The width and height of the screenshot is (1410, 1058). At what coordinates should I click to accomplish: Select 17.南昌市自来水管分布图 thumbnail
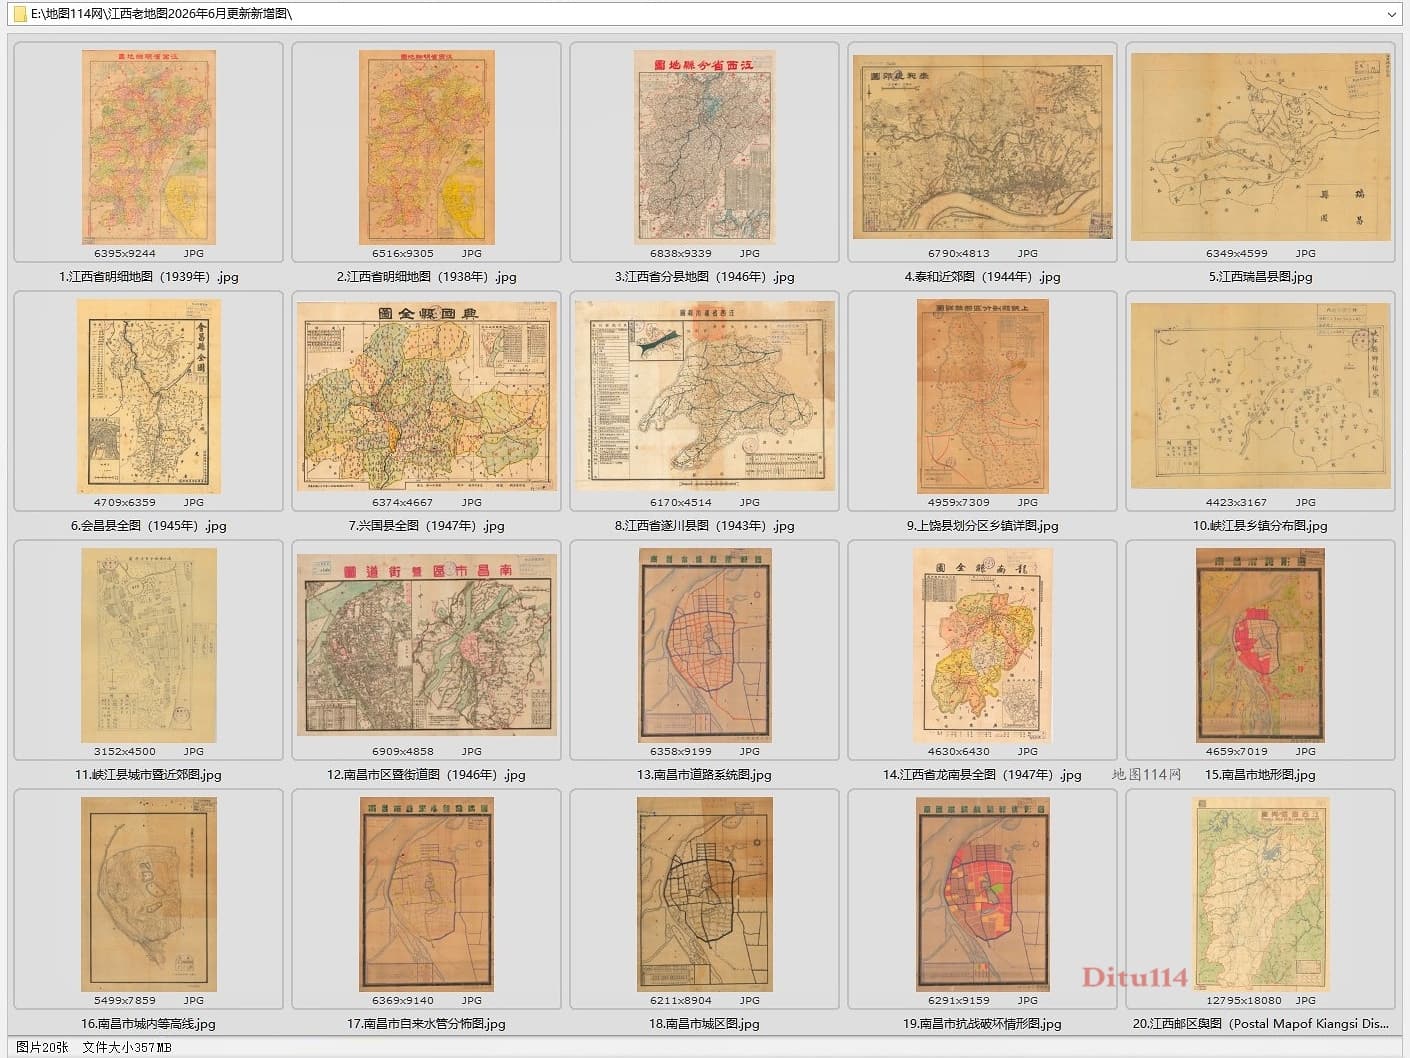(x=426, y=895)
